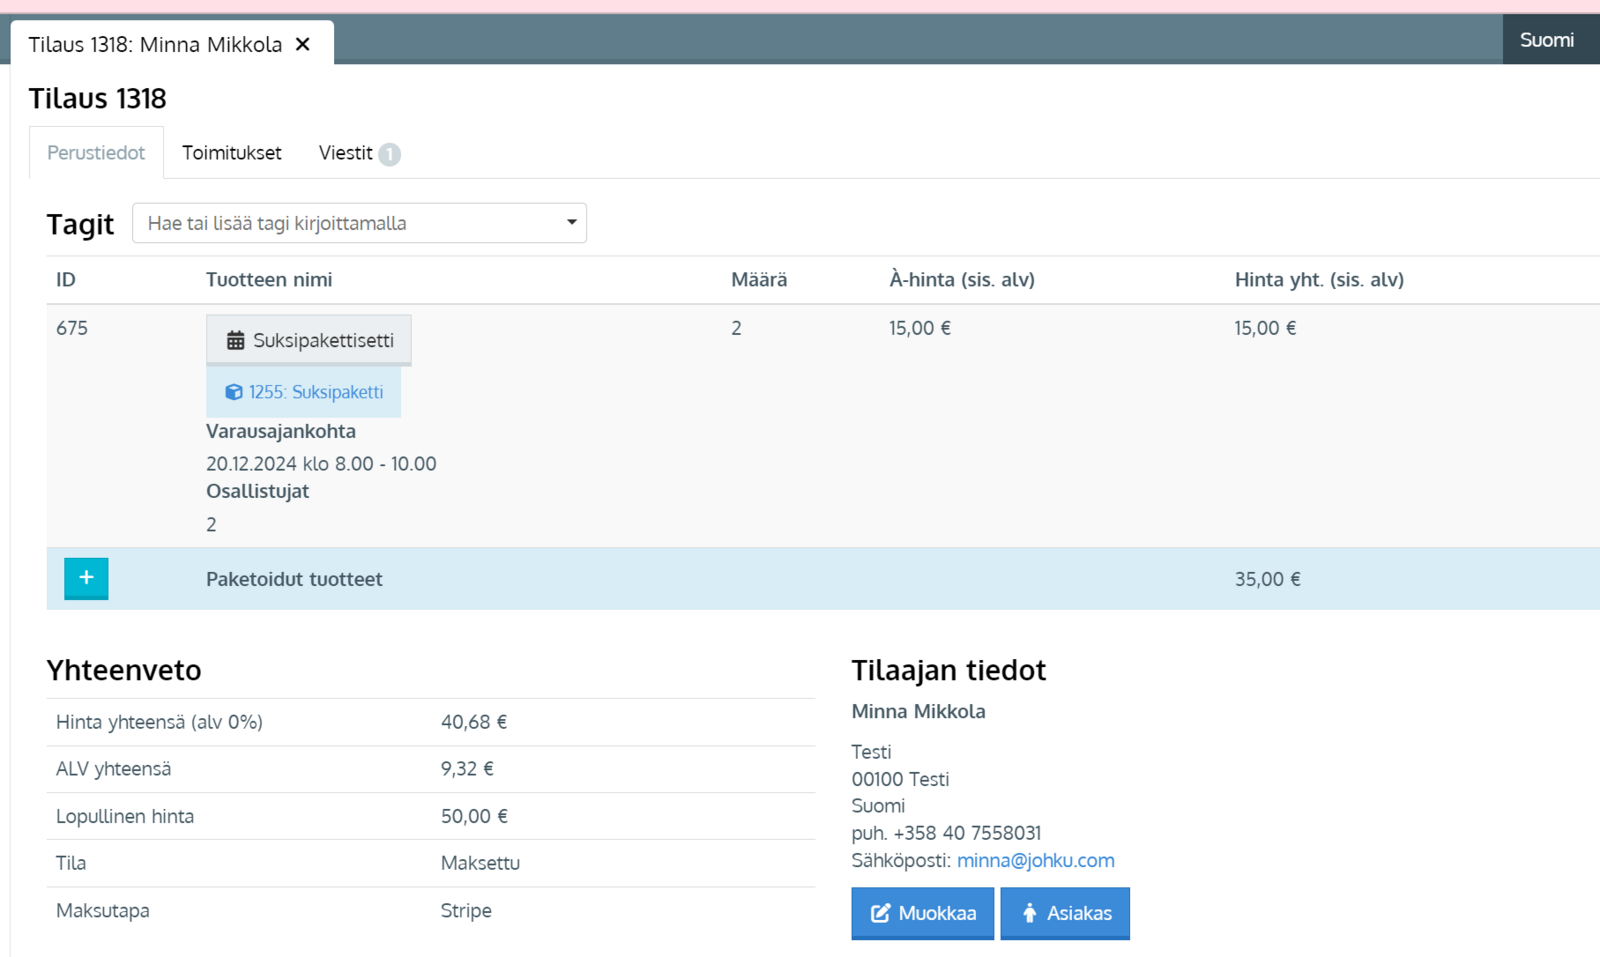
Task: Open the Suomi language selector
Action: pyautogui.click(x=1546, y=40)
